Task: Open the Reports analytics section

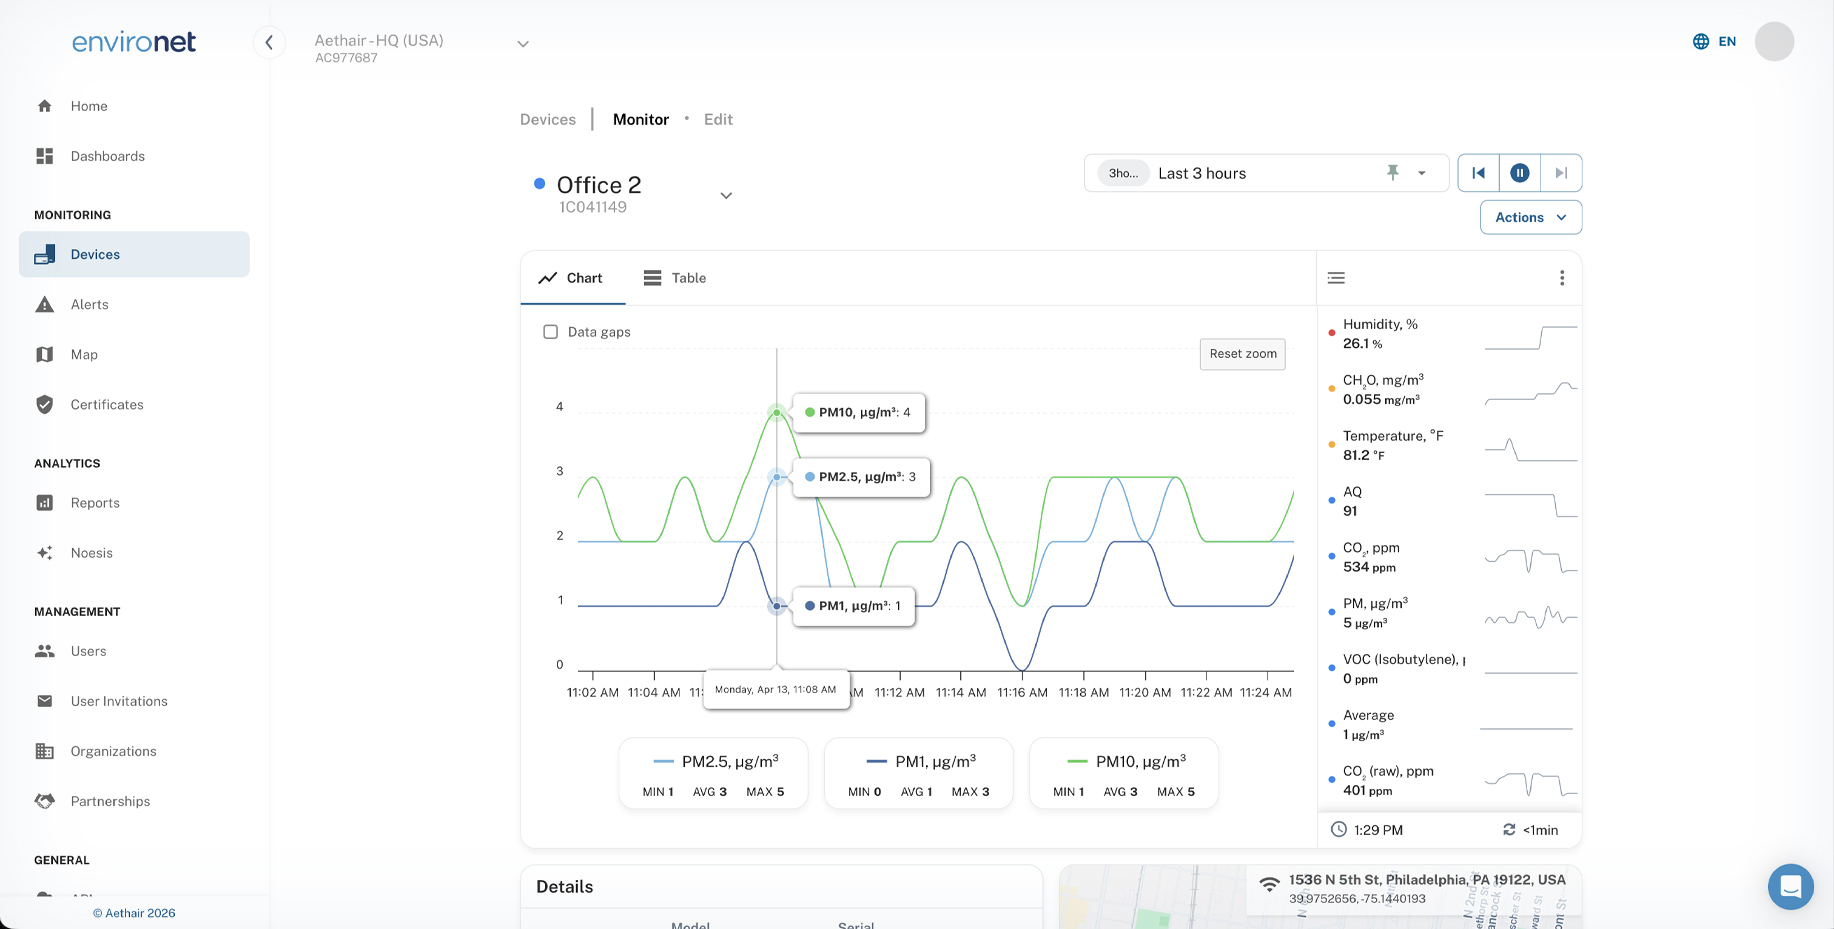Action: (94, 503)
